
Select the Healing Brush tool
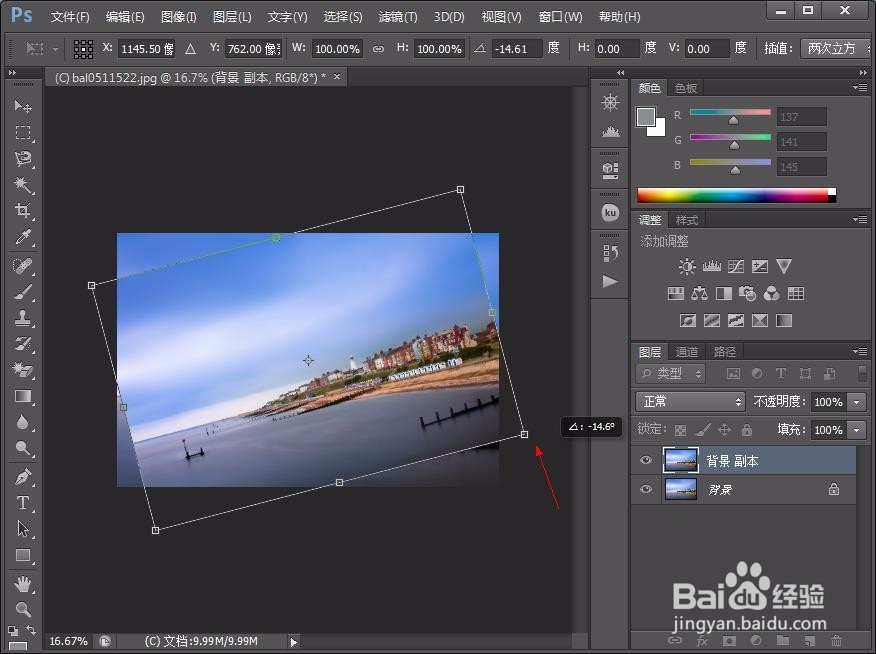[23, 265]
